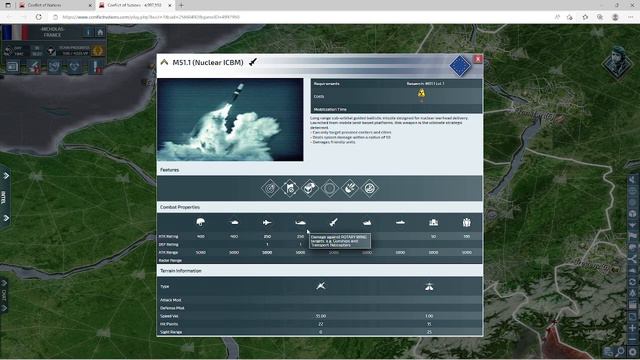The image size is (640, 360).
Task: Click the European coalition diamond emblem
Action: pos(460,66)
